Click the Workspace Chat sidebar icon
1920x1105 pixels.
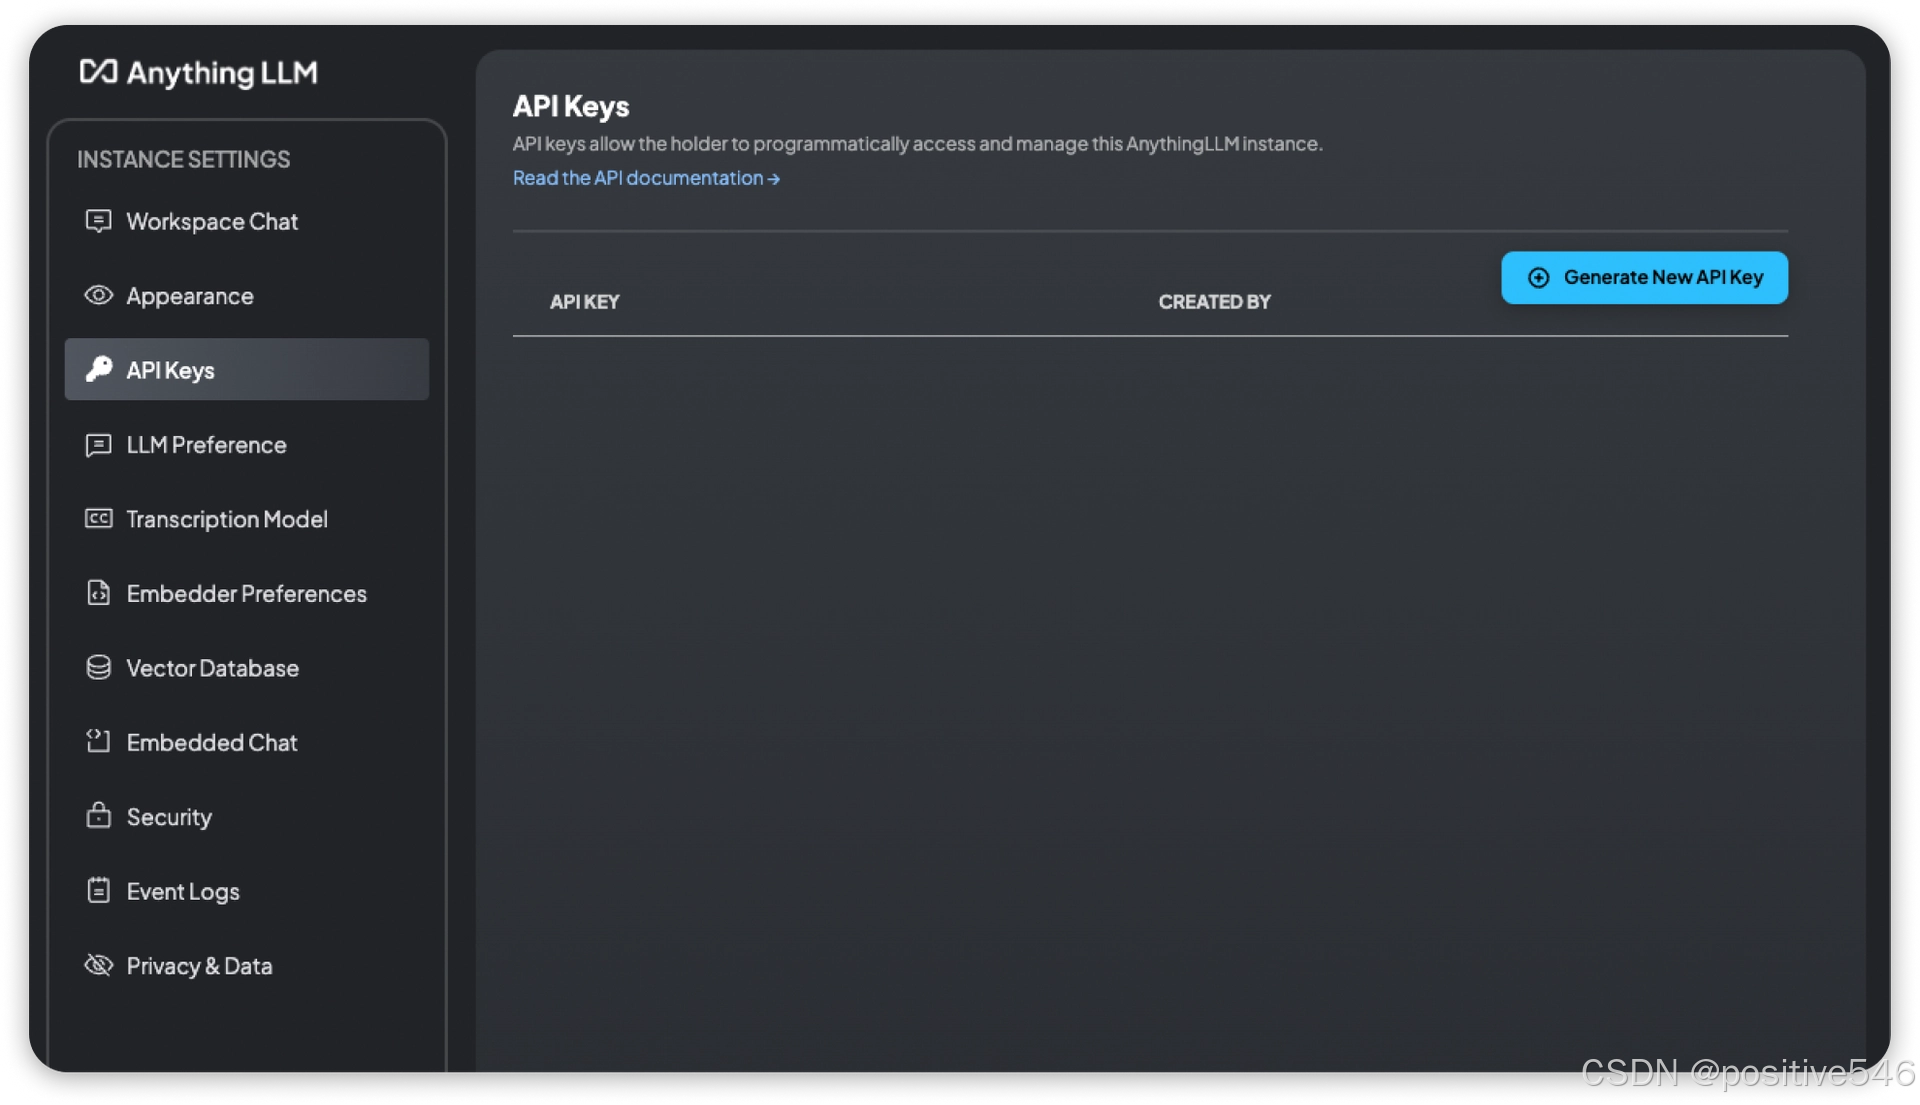pyautogui.click(x=98, y=221)
